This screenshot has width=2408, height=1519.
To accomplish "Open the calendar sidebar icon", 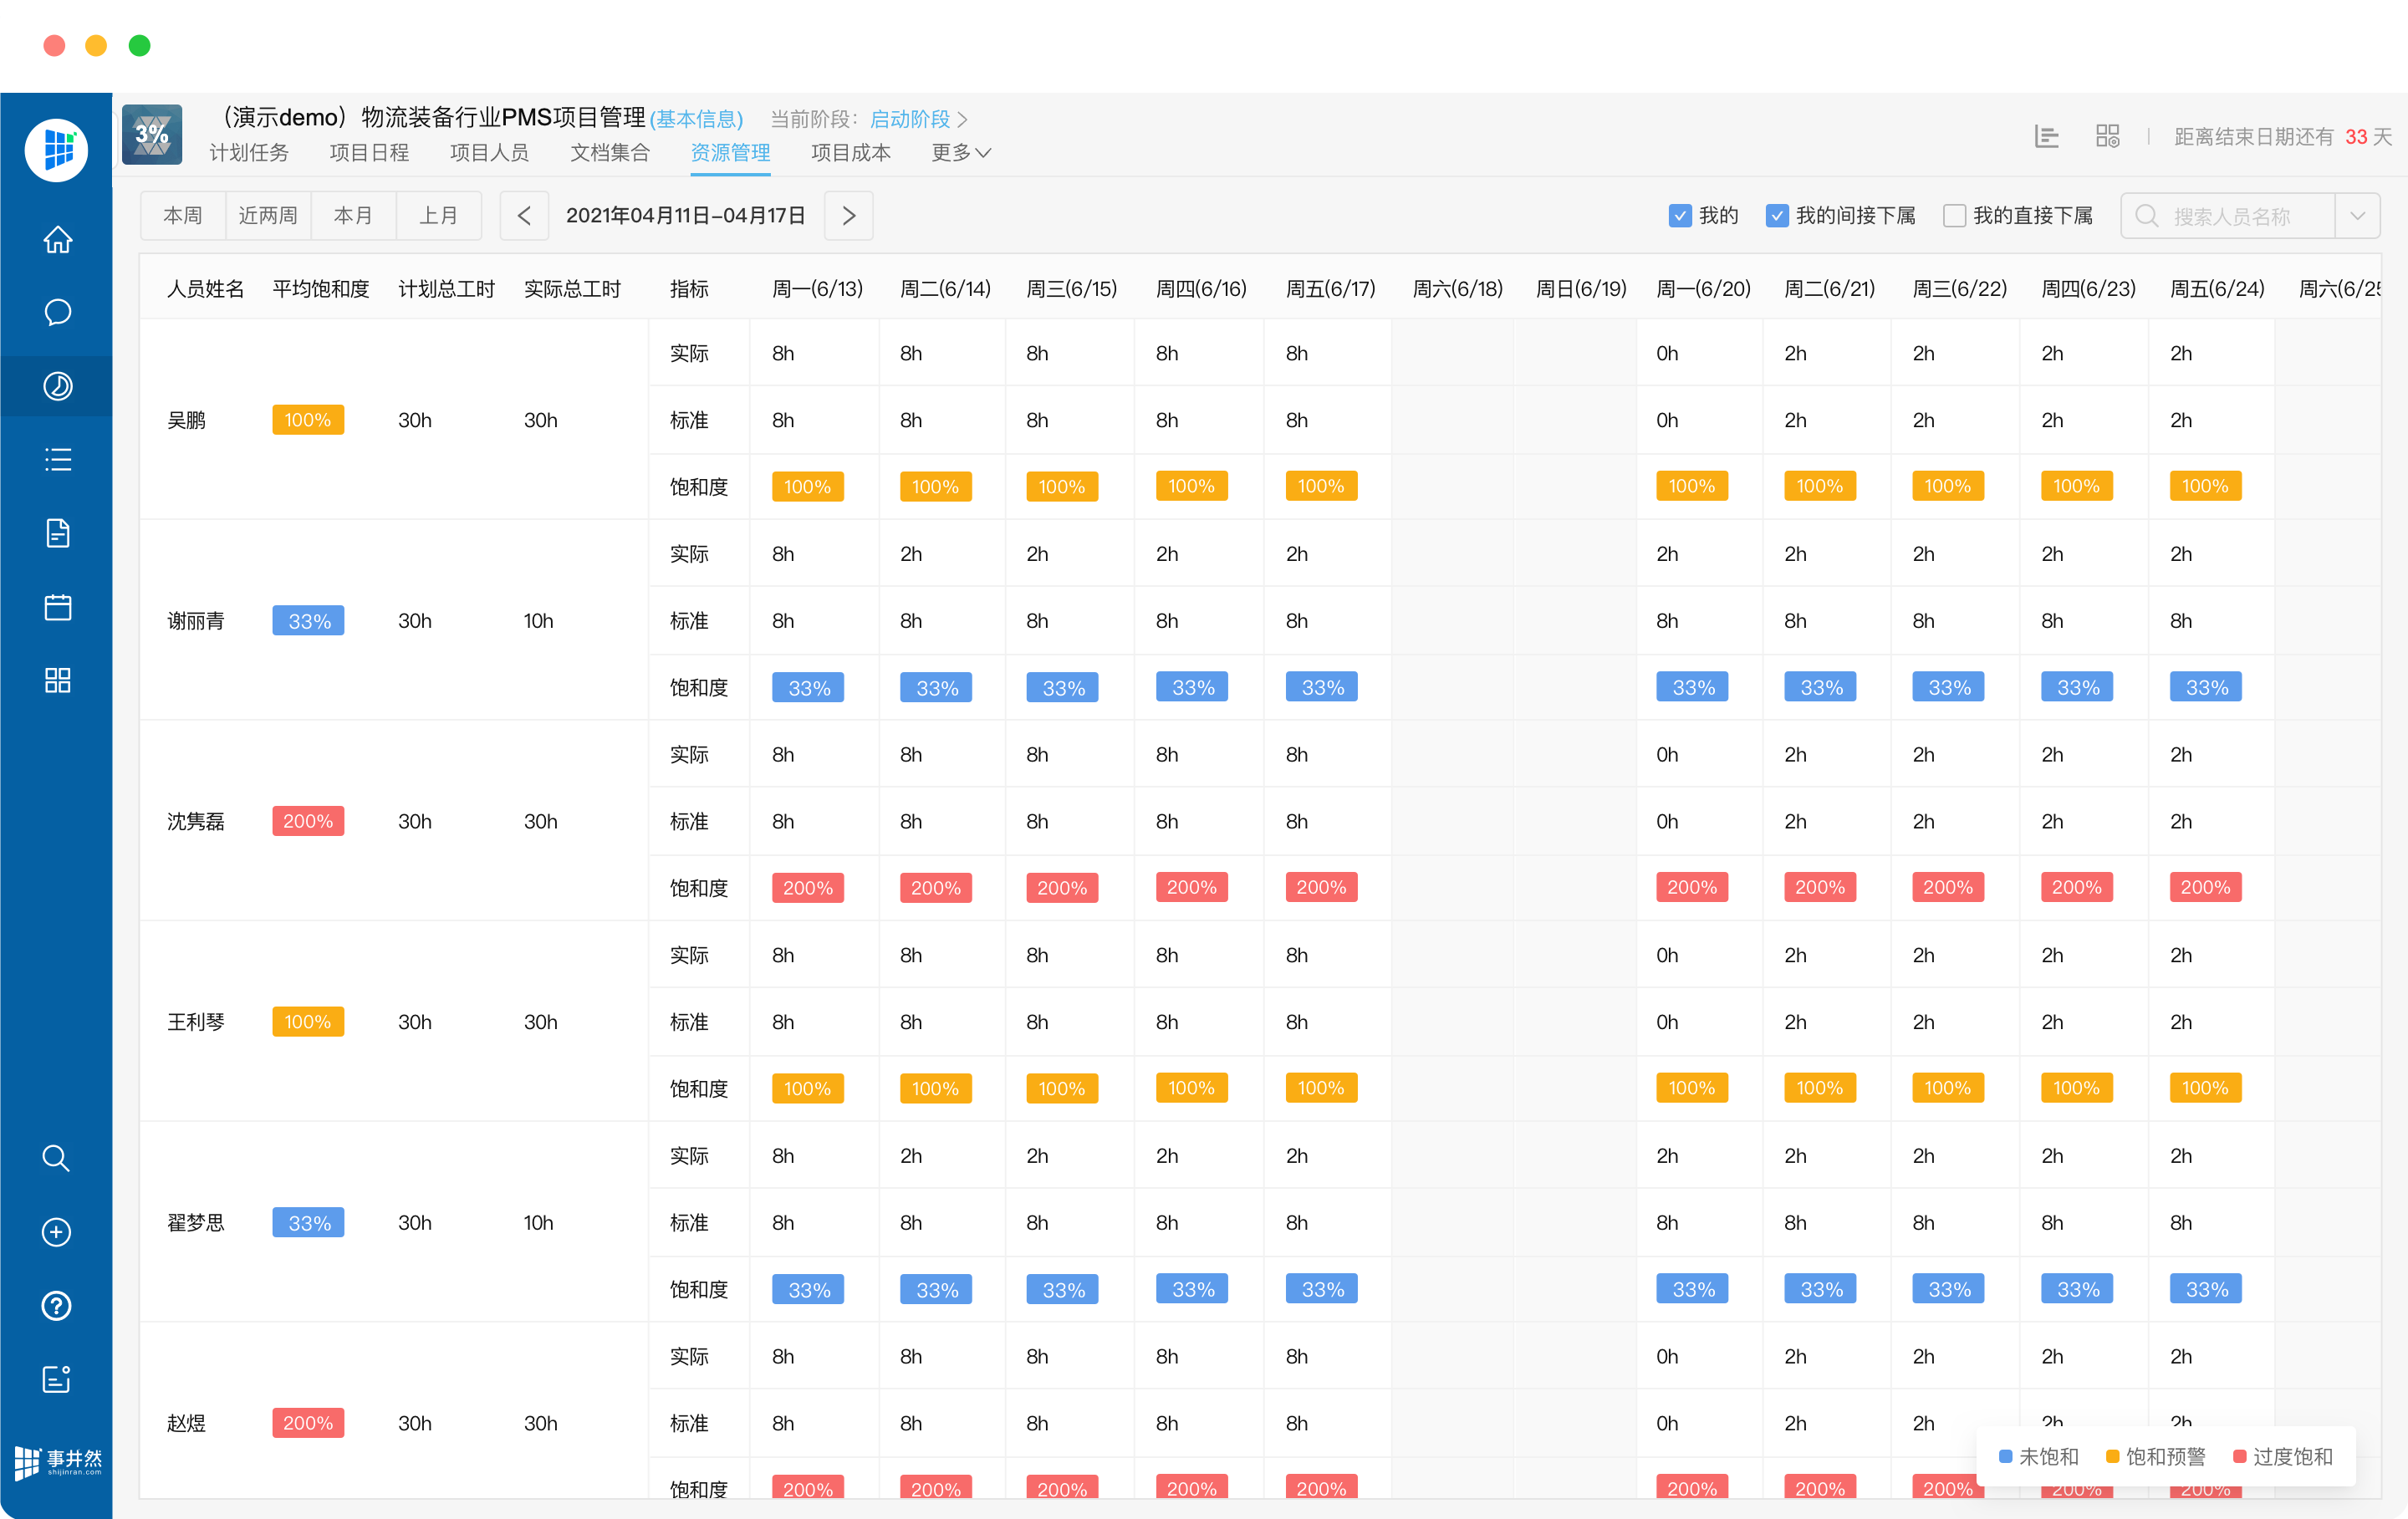I will (57, 607).
